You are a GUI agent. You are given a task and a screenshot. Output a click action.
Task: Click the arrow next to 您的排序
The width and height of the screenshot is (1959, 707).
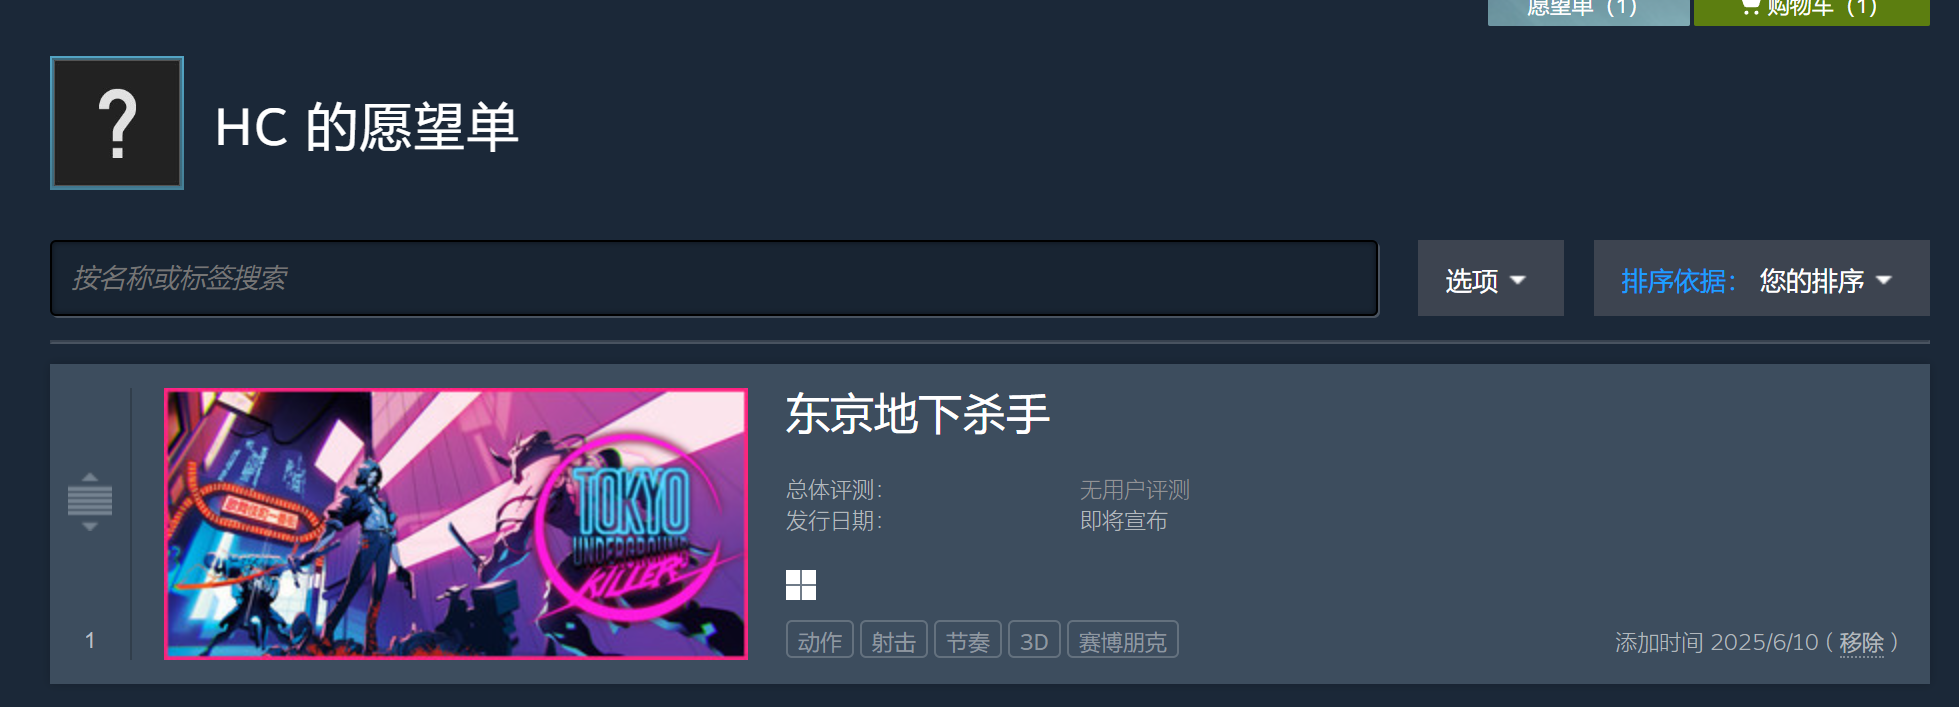(x=1884, y=280)
